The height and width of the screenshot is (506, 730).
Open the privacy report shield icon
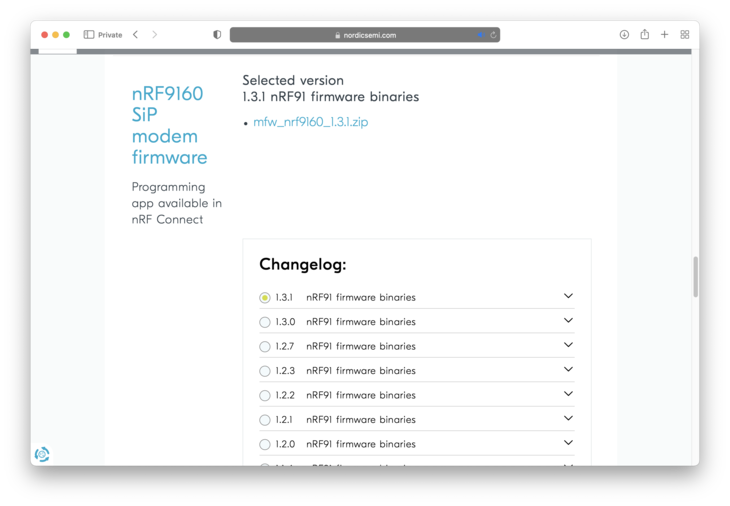pyautogui.click(x=217, y=34)
